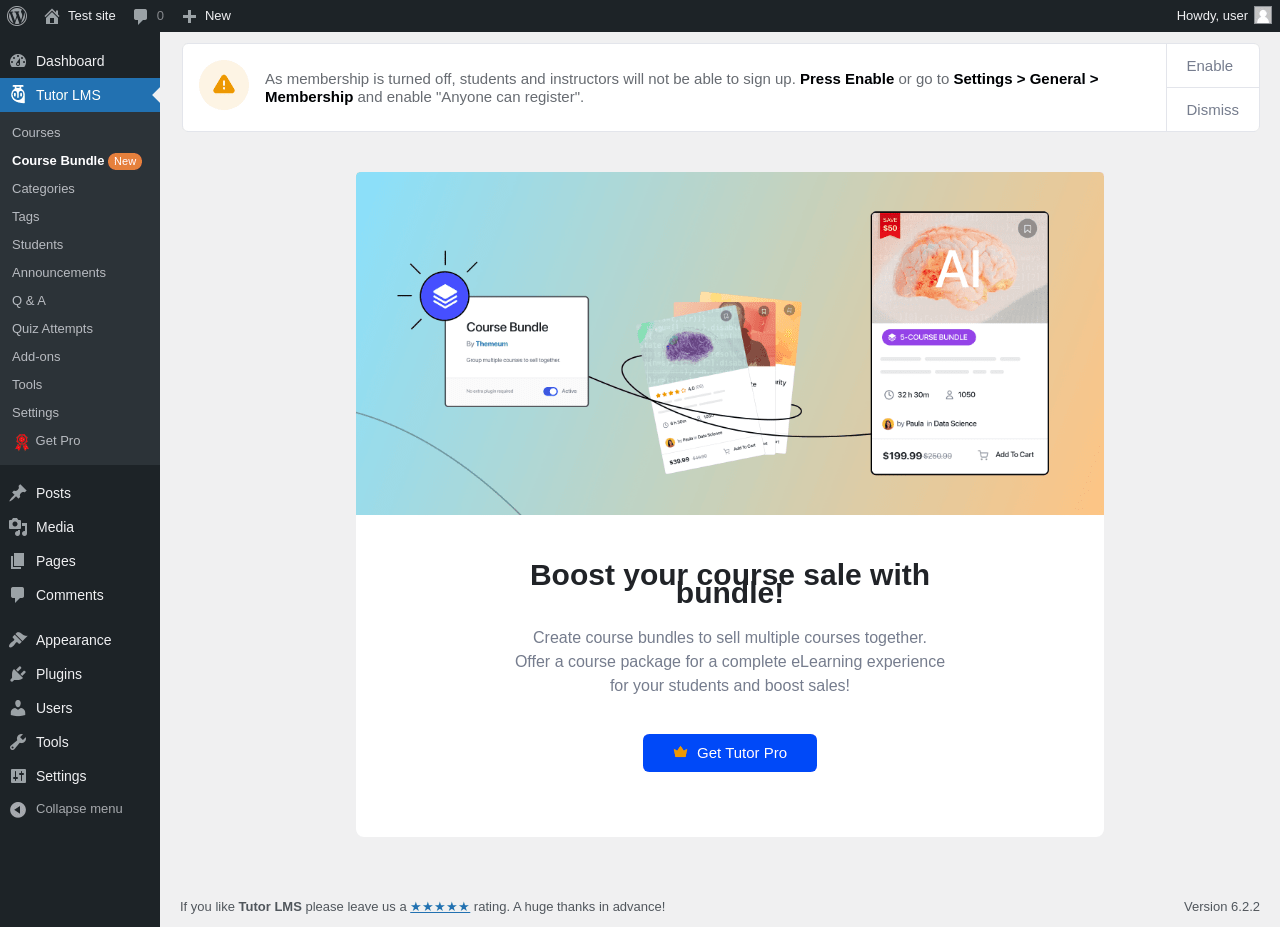1280x927 pixels.
Task: Dismiss the membership warning notice
Action: pos(1212,110)
